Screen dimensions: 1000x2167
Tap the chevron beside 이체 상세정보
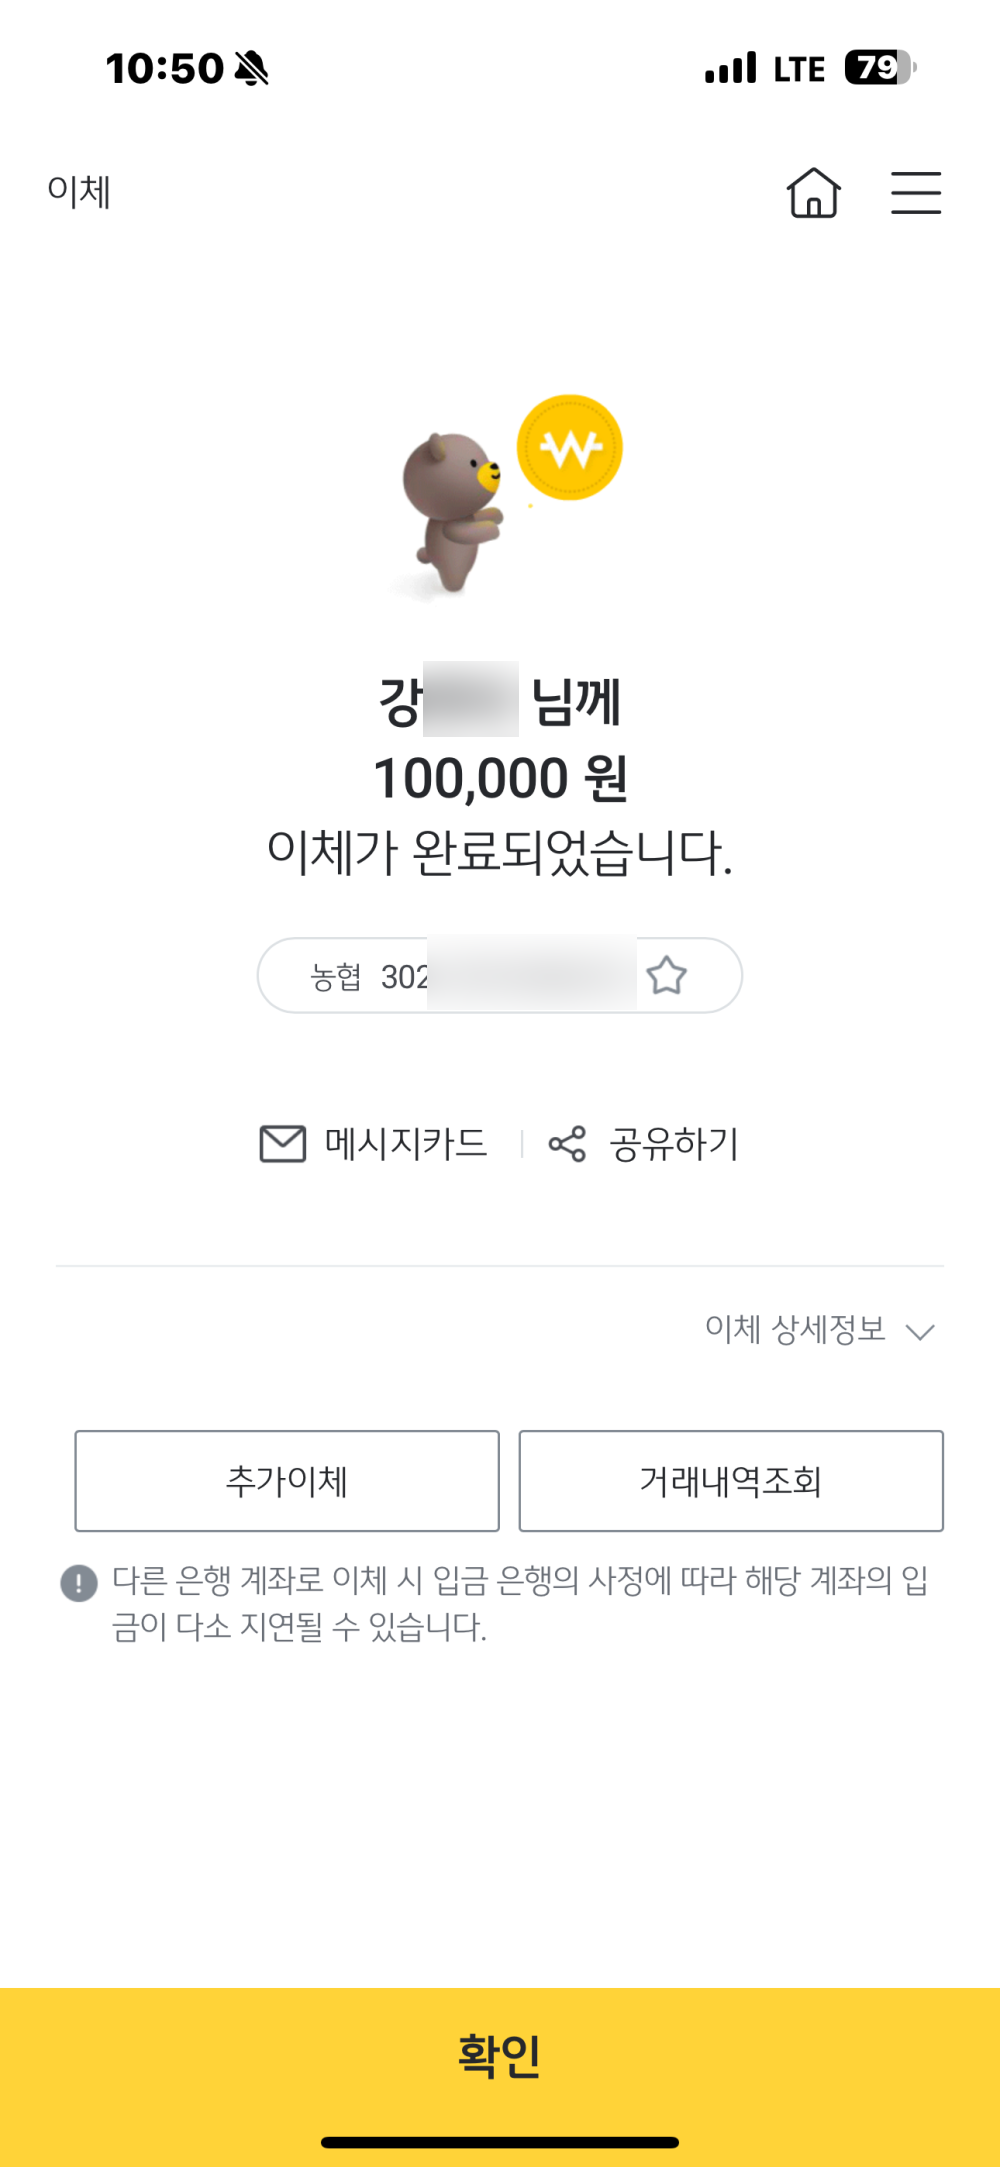tap(919, 1332)
